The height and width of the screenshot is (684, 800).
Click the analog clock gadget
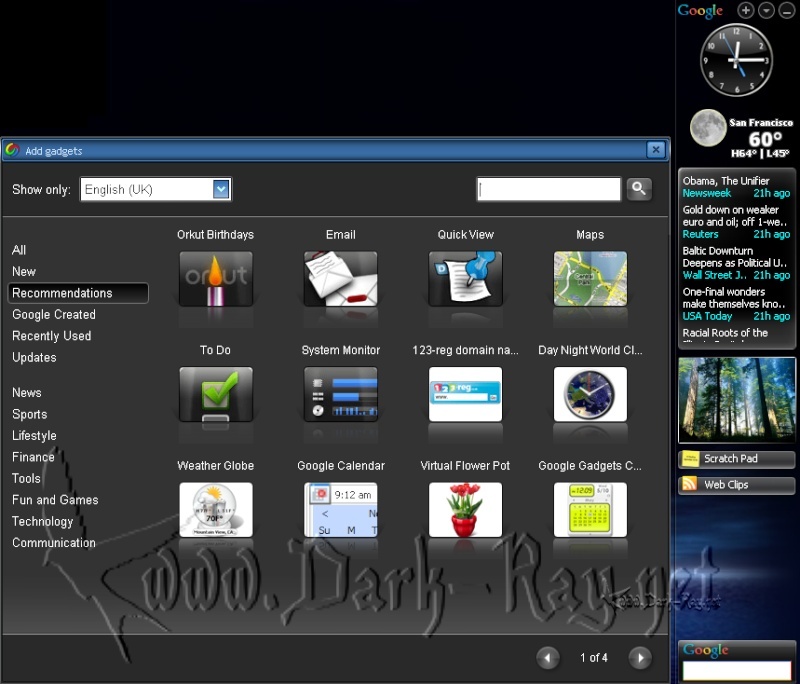pos(736,60)
